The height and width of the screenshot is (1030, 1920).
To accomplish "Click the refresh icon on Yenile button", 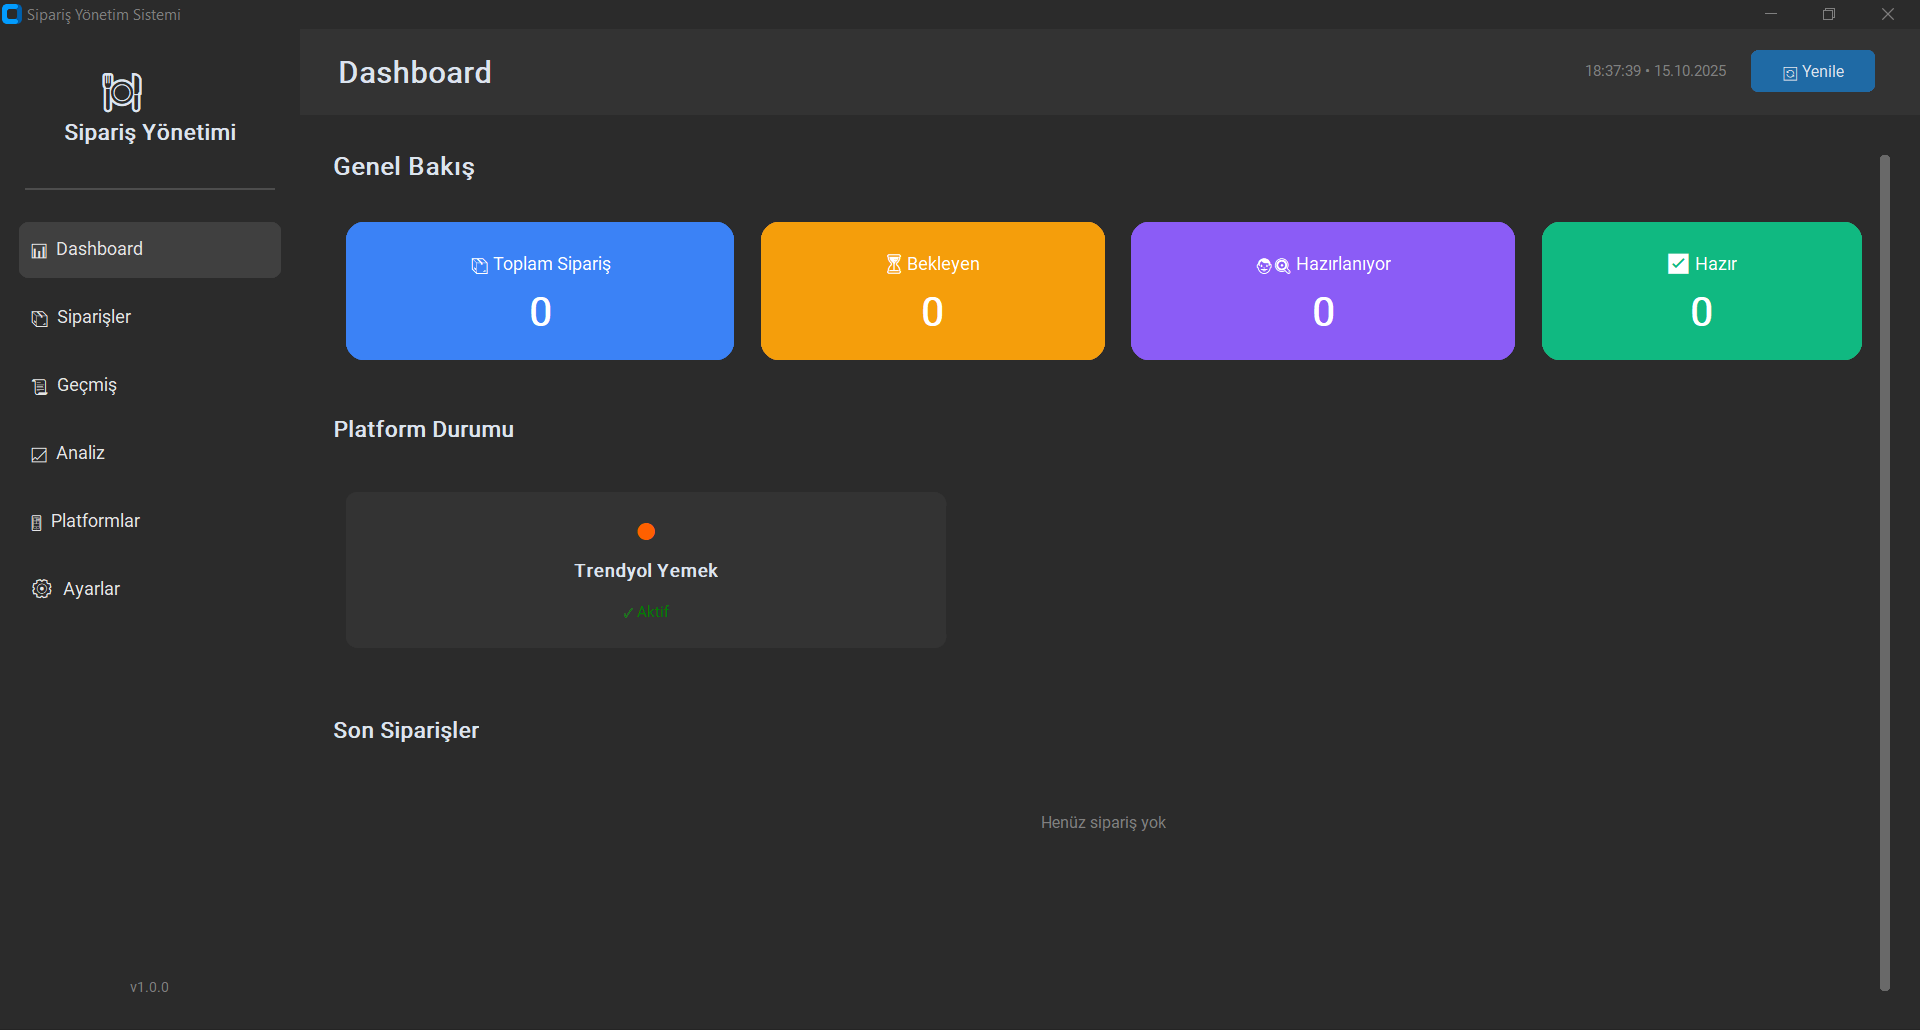I will 1790,73.
